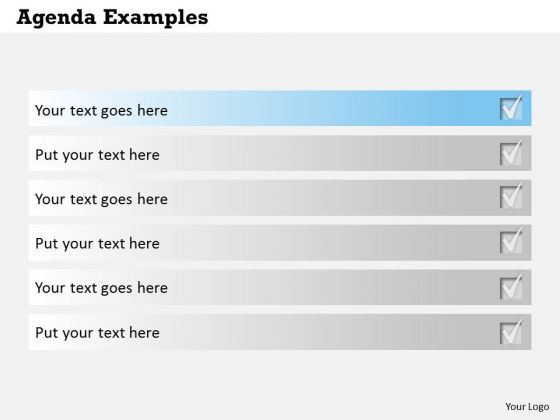This screenshot has width=560, height=420.
Task: Tick the checkbox in the blue highlighted row
Action: tap(511, 107)
